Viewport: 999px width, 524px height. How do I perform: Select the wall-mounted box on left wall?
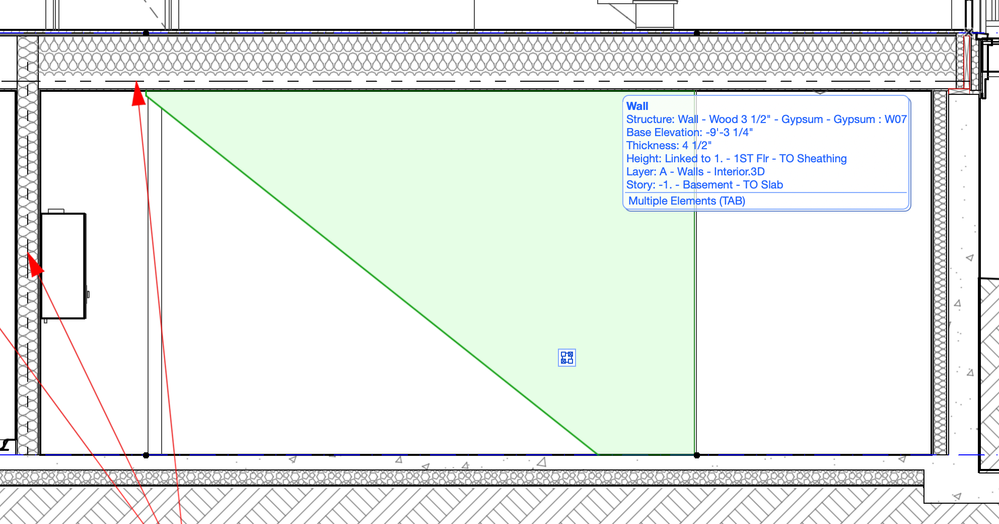[x=64, y=266]
